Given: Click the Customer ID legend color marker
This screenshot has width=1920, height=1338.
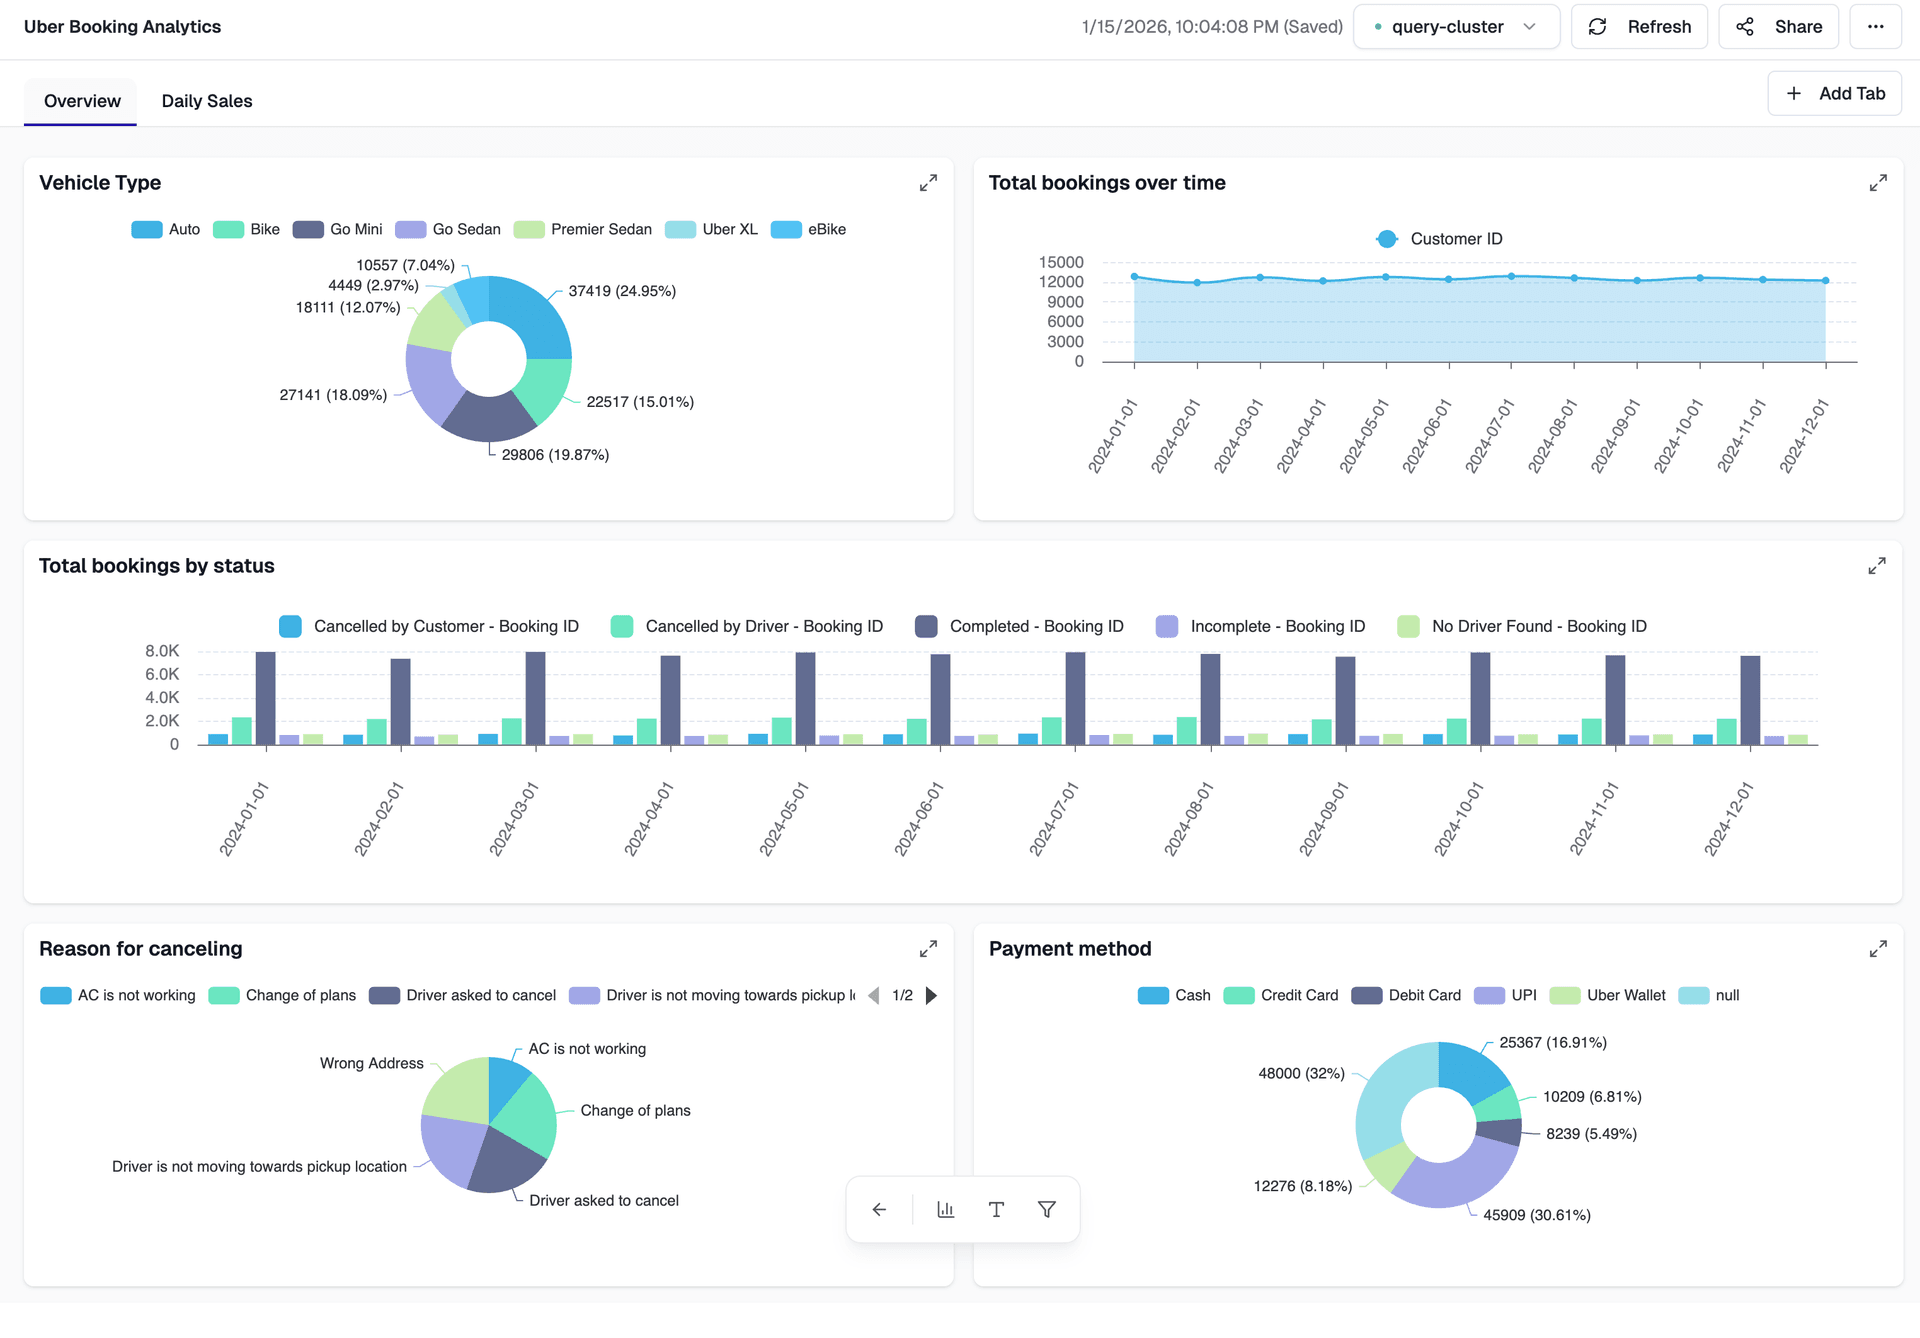Looking at the screenshot, I should [x=1387, y=239].
